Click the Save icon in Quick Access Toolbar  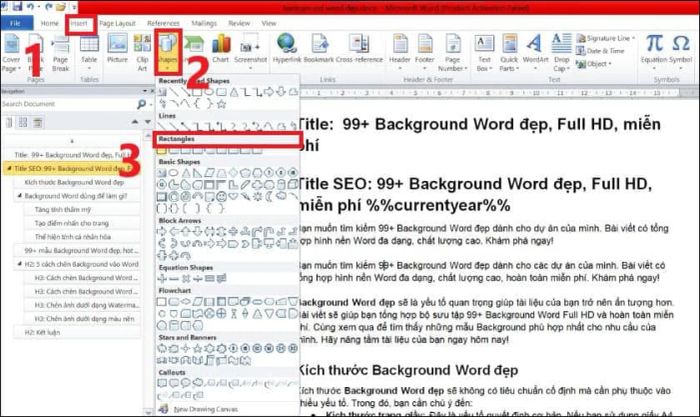pos(17,7)
